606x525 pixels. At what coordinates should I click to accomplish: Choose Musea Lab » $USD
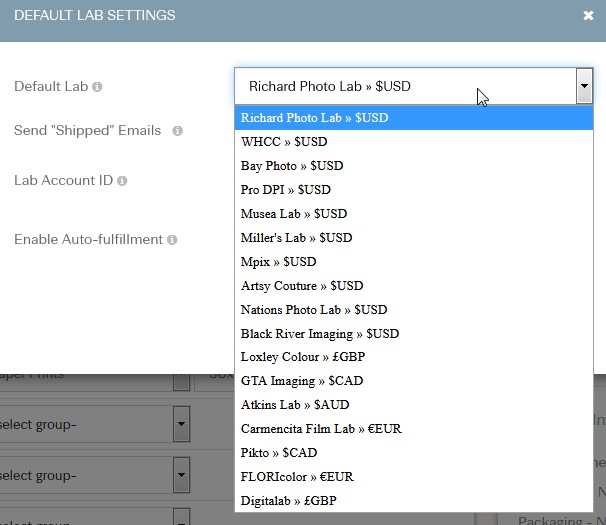(x=414, y=214)
